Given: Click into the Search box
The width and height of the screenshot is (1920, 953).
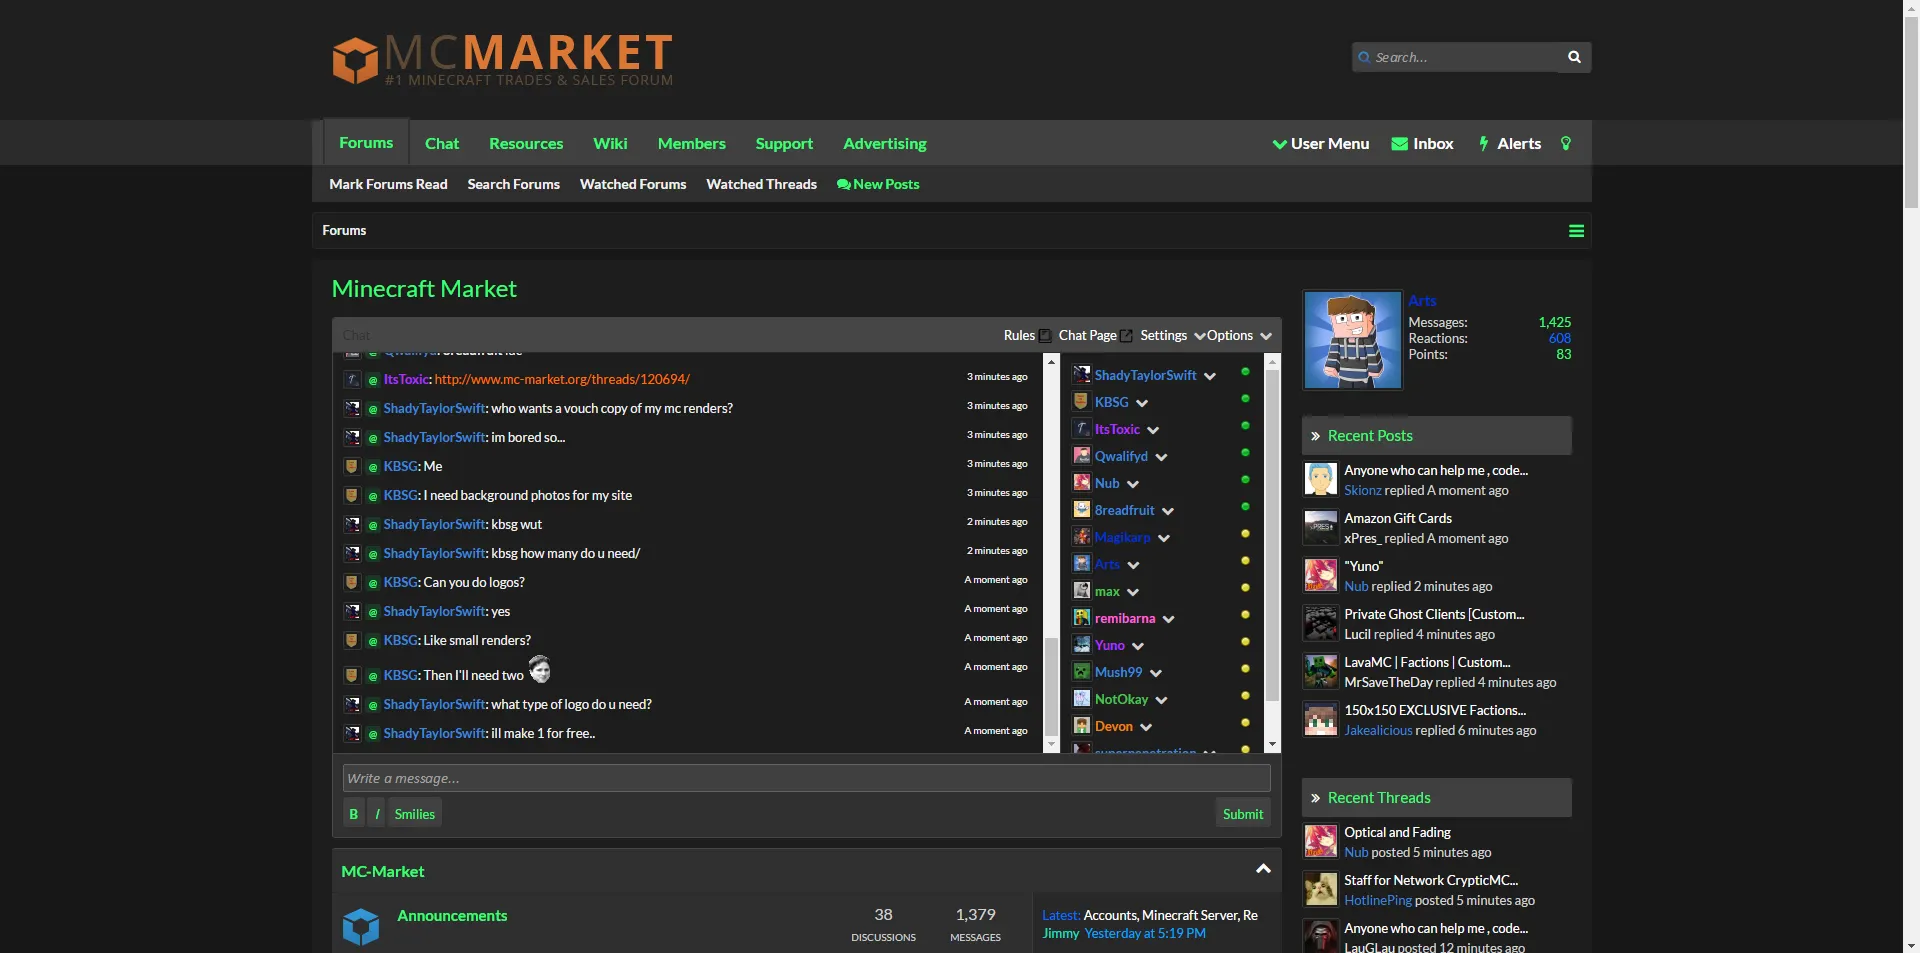Looking at the screenshot, I should click(1455, 57).
